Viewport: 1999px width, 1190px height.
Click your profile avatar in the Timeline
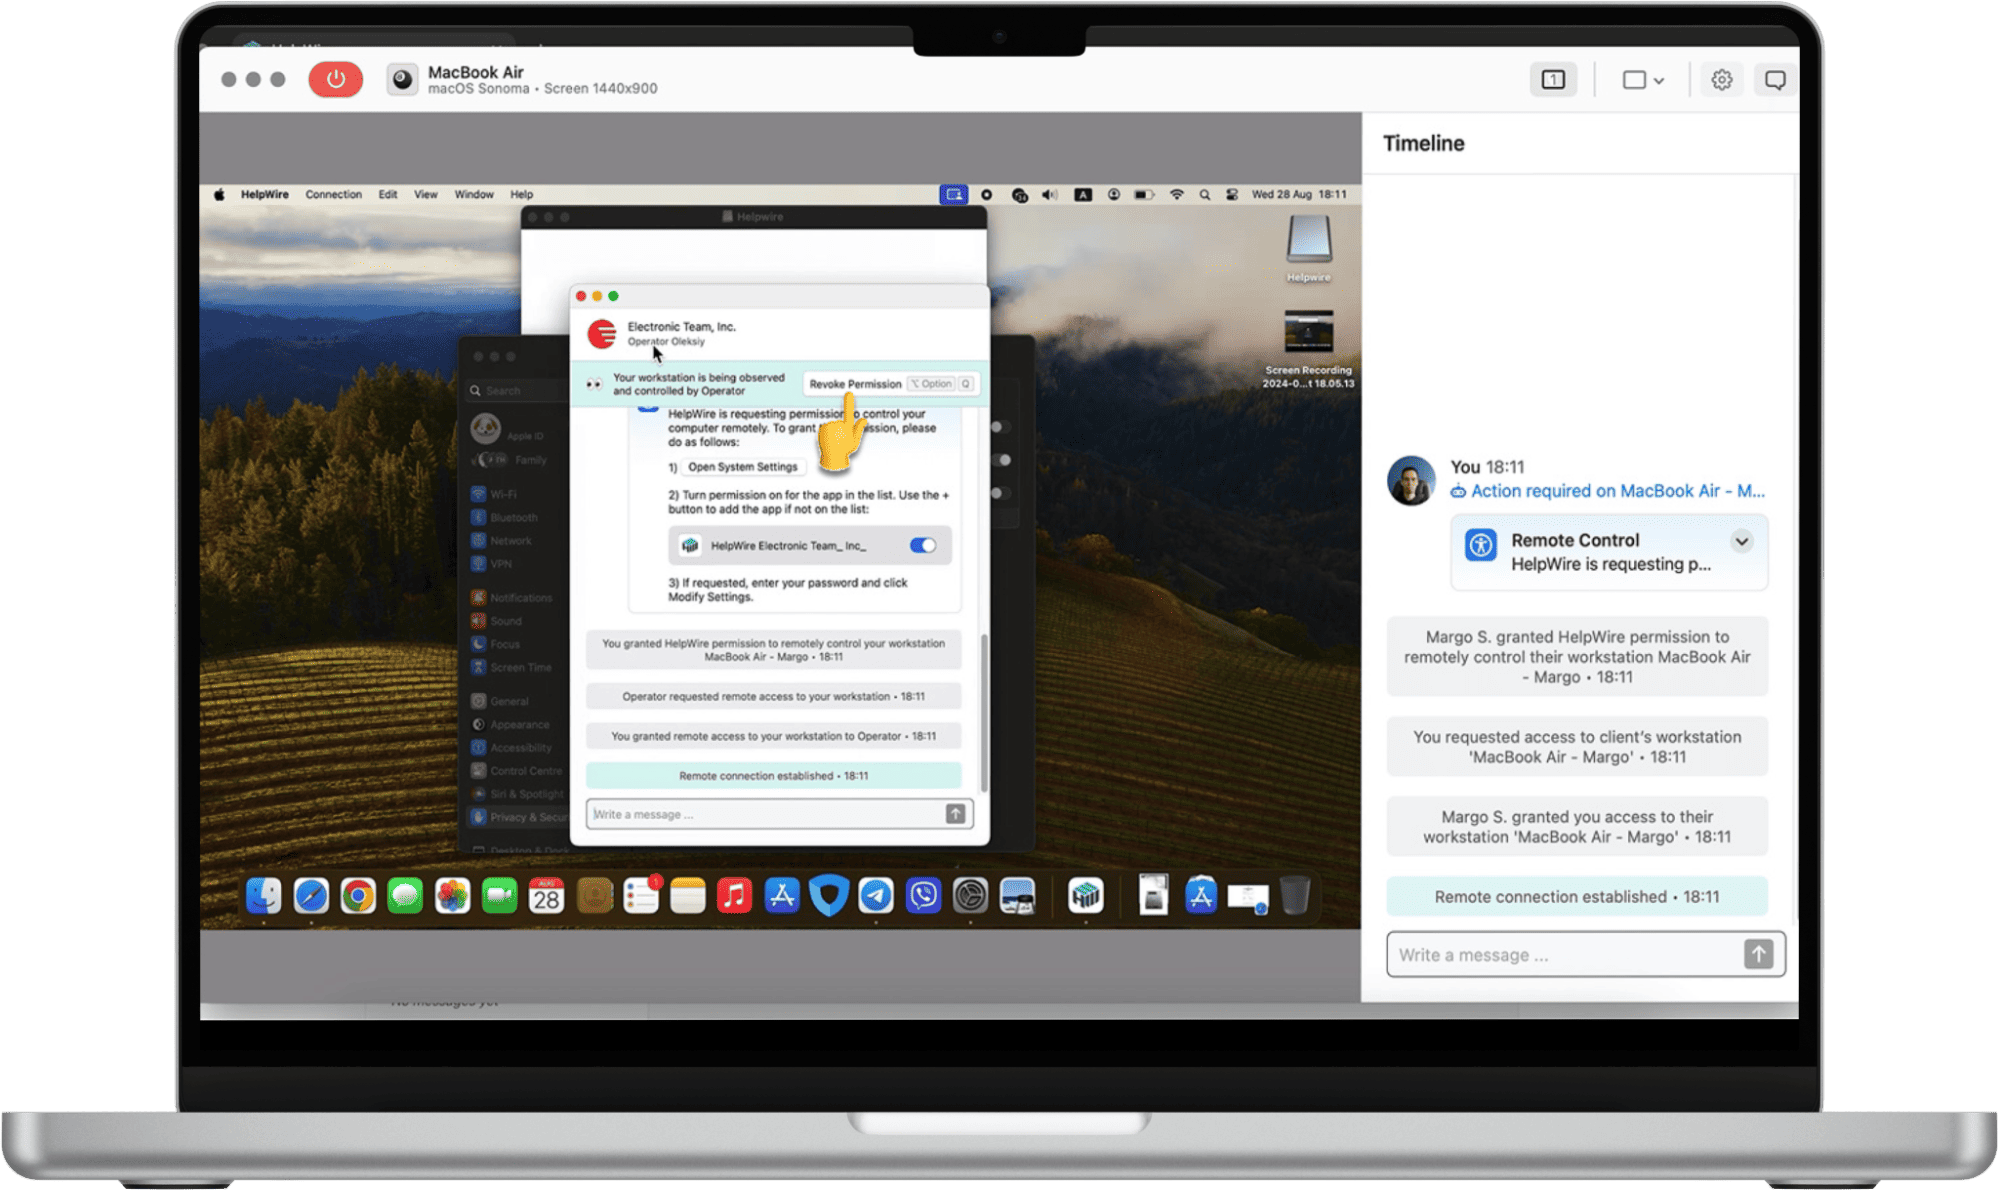tap(1411, 480)
